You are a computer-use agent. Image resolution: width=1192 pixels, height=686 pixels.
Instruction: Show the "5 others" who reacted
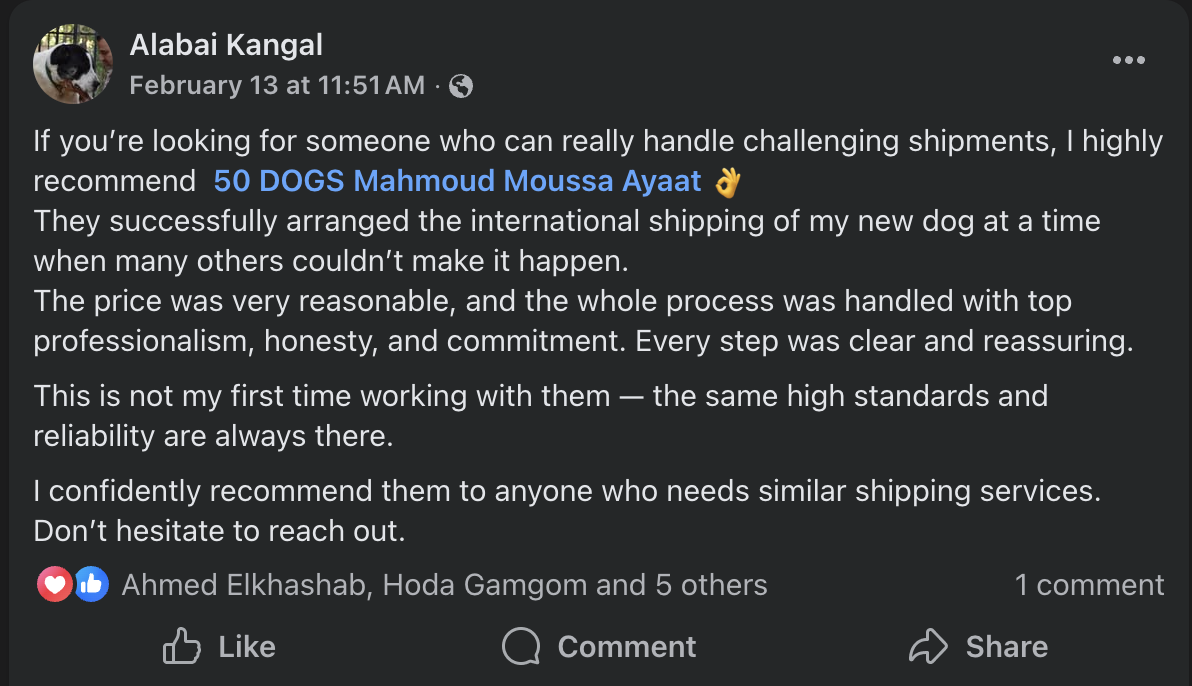point(711,585)
